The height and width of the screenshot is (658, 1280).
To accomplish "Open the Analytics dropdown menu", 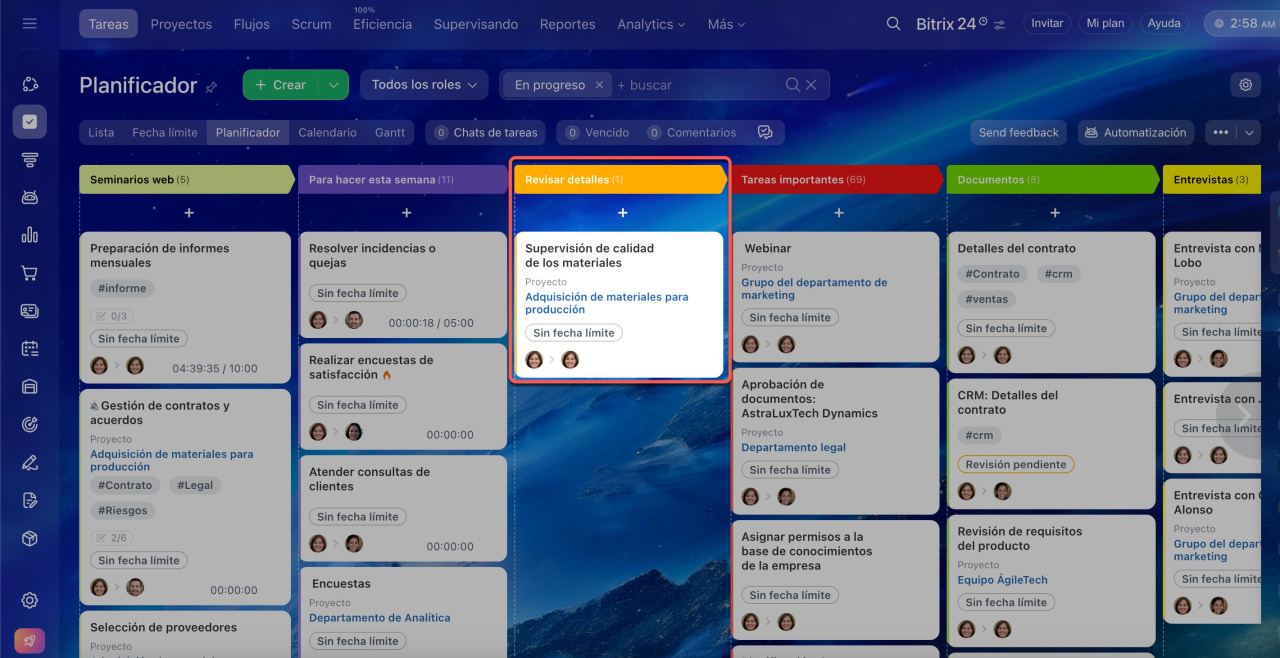I will click(651, 24).
